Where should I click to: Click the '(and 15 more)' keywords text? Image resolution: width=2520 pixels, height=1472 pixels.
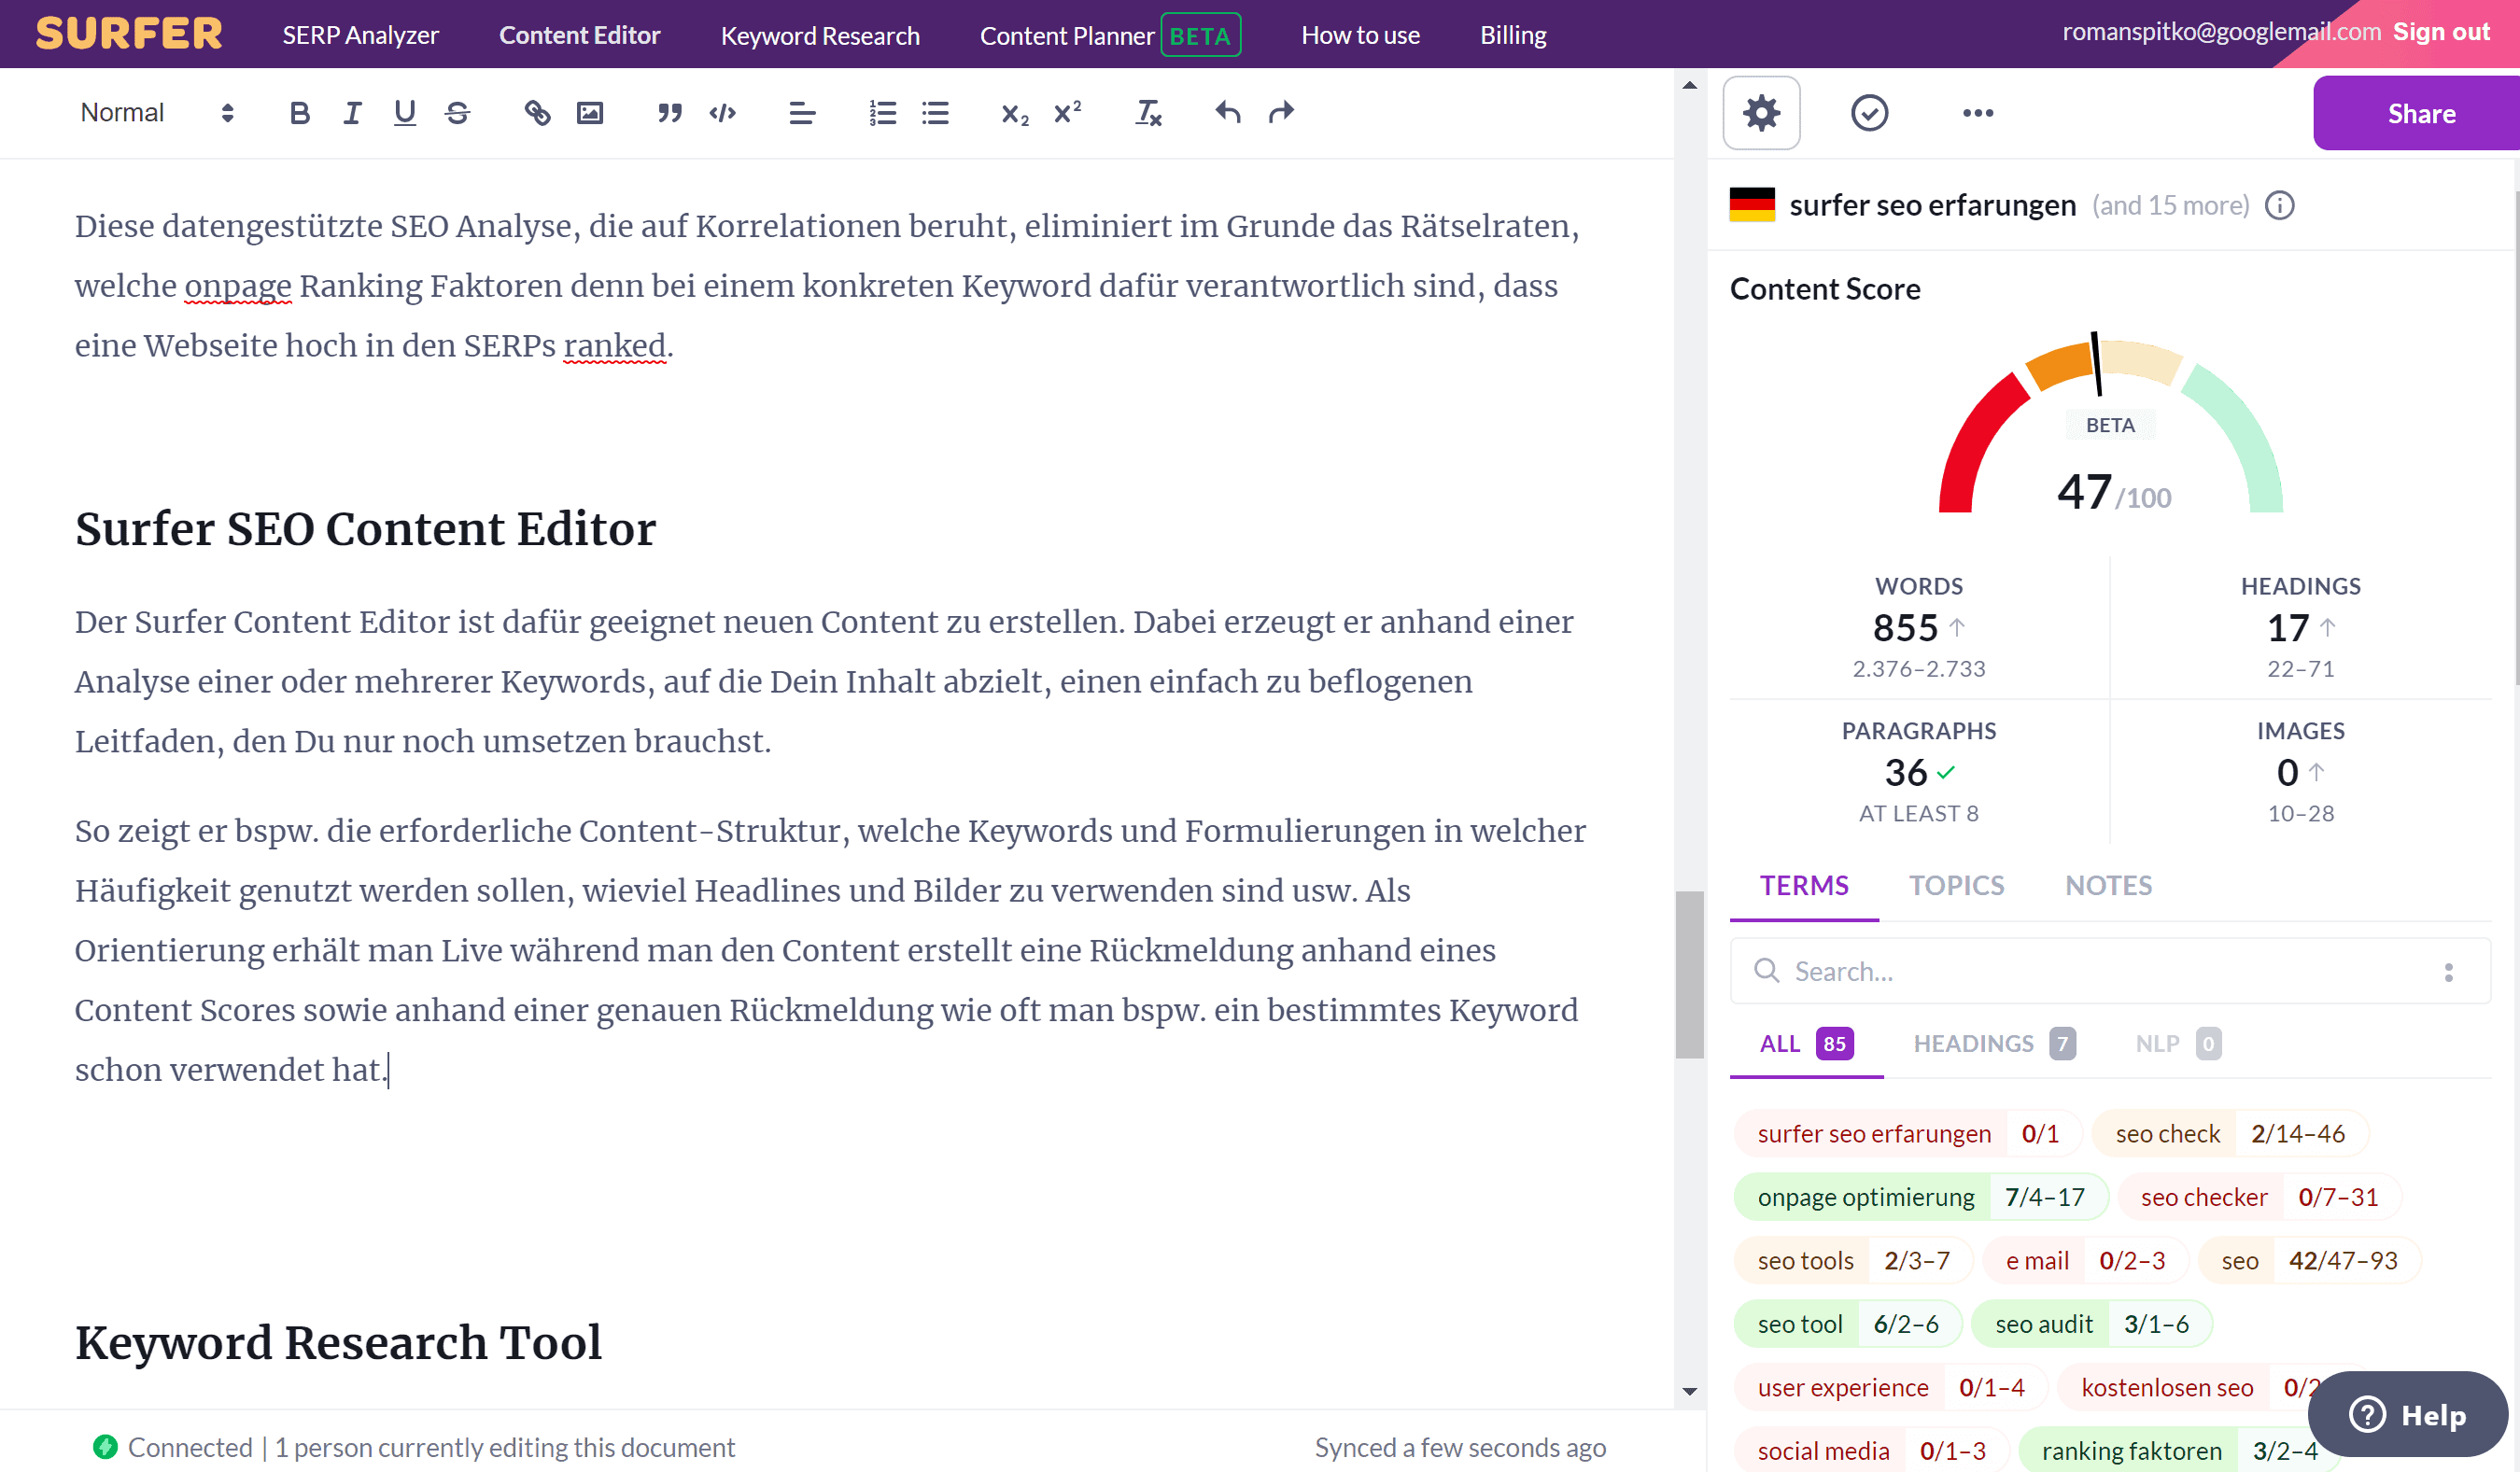tap(2170, 205)
